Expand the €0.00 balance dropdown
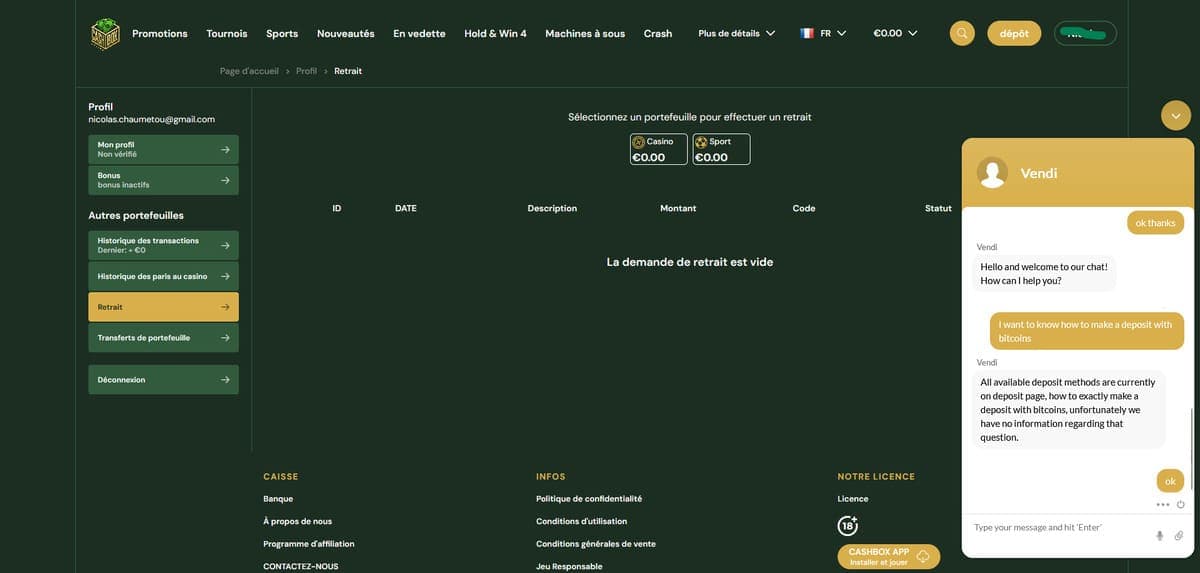 pos(895,33)
